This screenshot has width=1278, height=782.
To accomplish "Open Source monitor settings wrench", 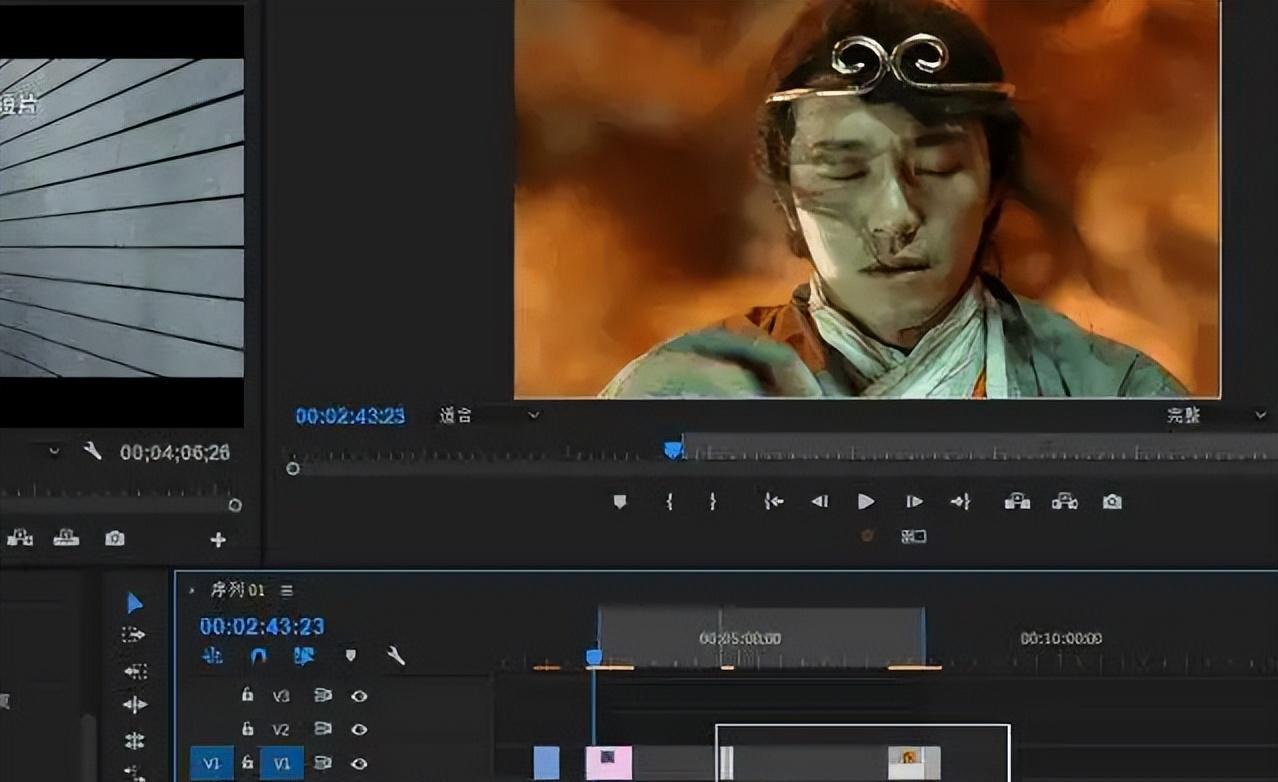I will tap(93, 451).
